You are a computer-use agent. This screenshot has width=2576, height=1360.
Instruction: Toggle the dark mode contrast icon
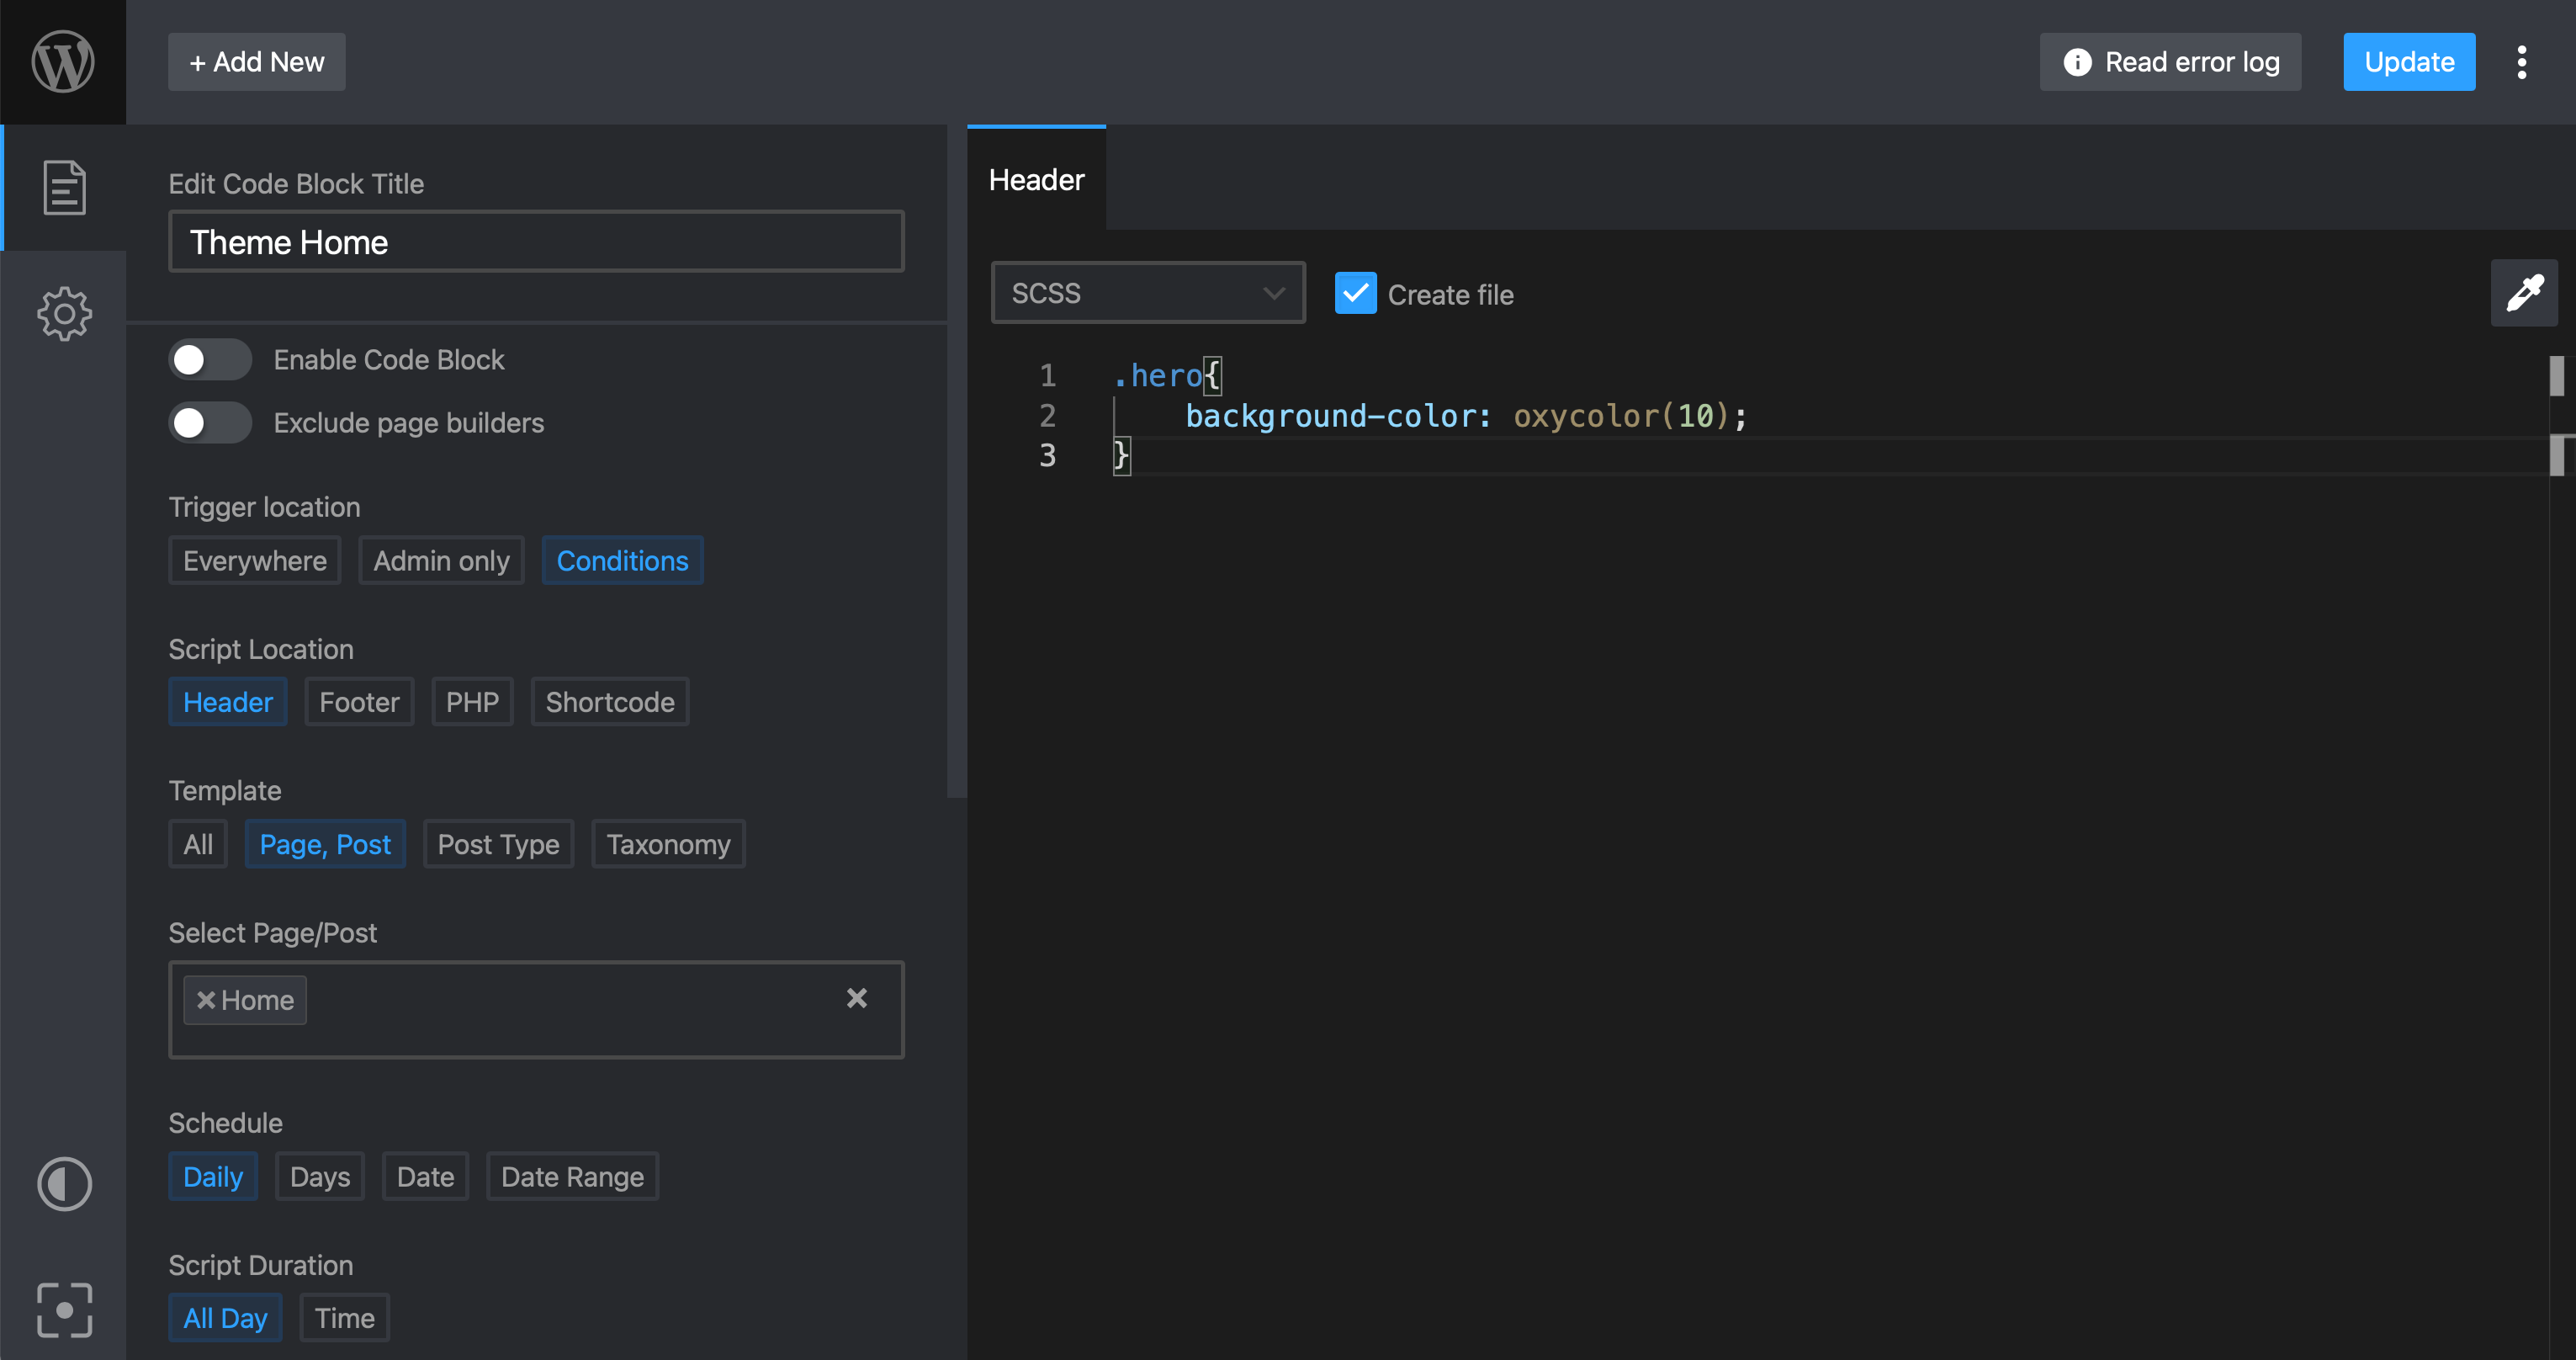pos(64,1184)
